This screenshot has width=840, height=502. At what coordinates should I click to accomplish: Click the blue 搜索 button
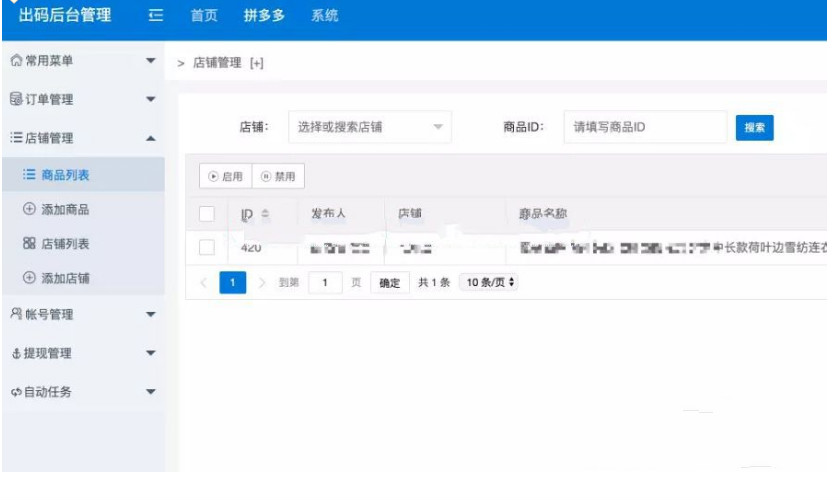(x=754, y=128)
